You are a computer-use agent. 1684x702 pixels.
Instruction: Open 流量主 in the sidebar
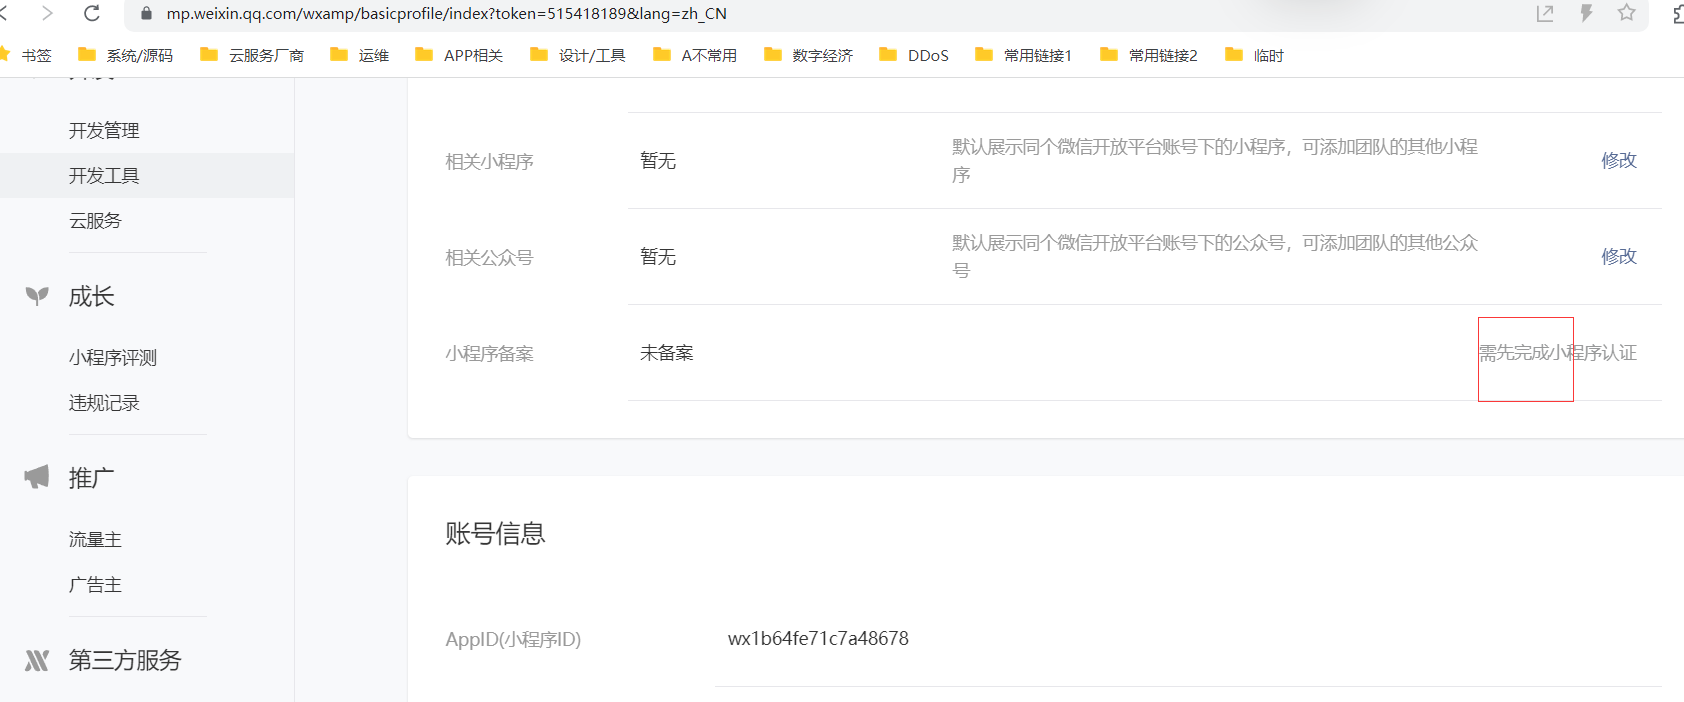(95, 539)
